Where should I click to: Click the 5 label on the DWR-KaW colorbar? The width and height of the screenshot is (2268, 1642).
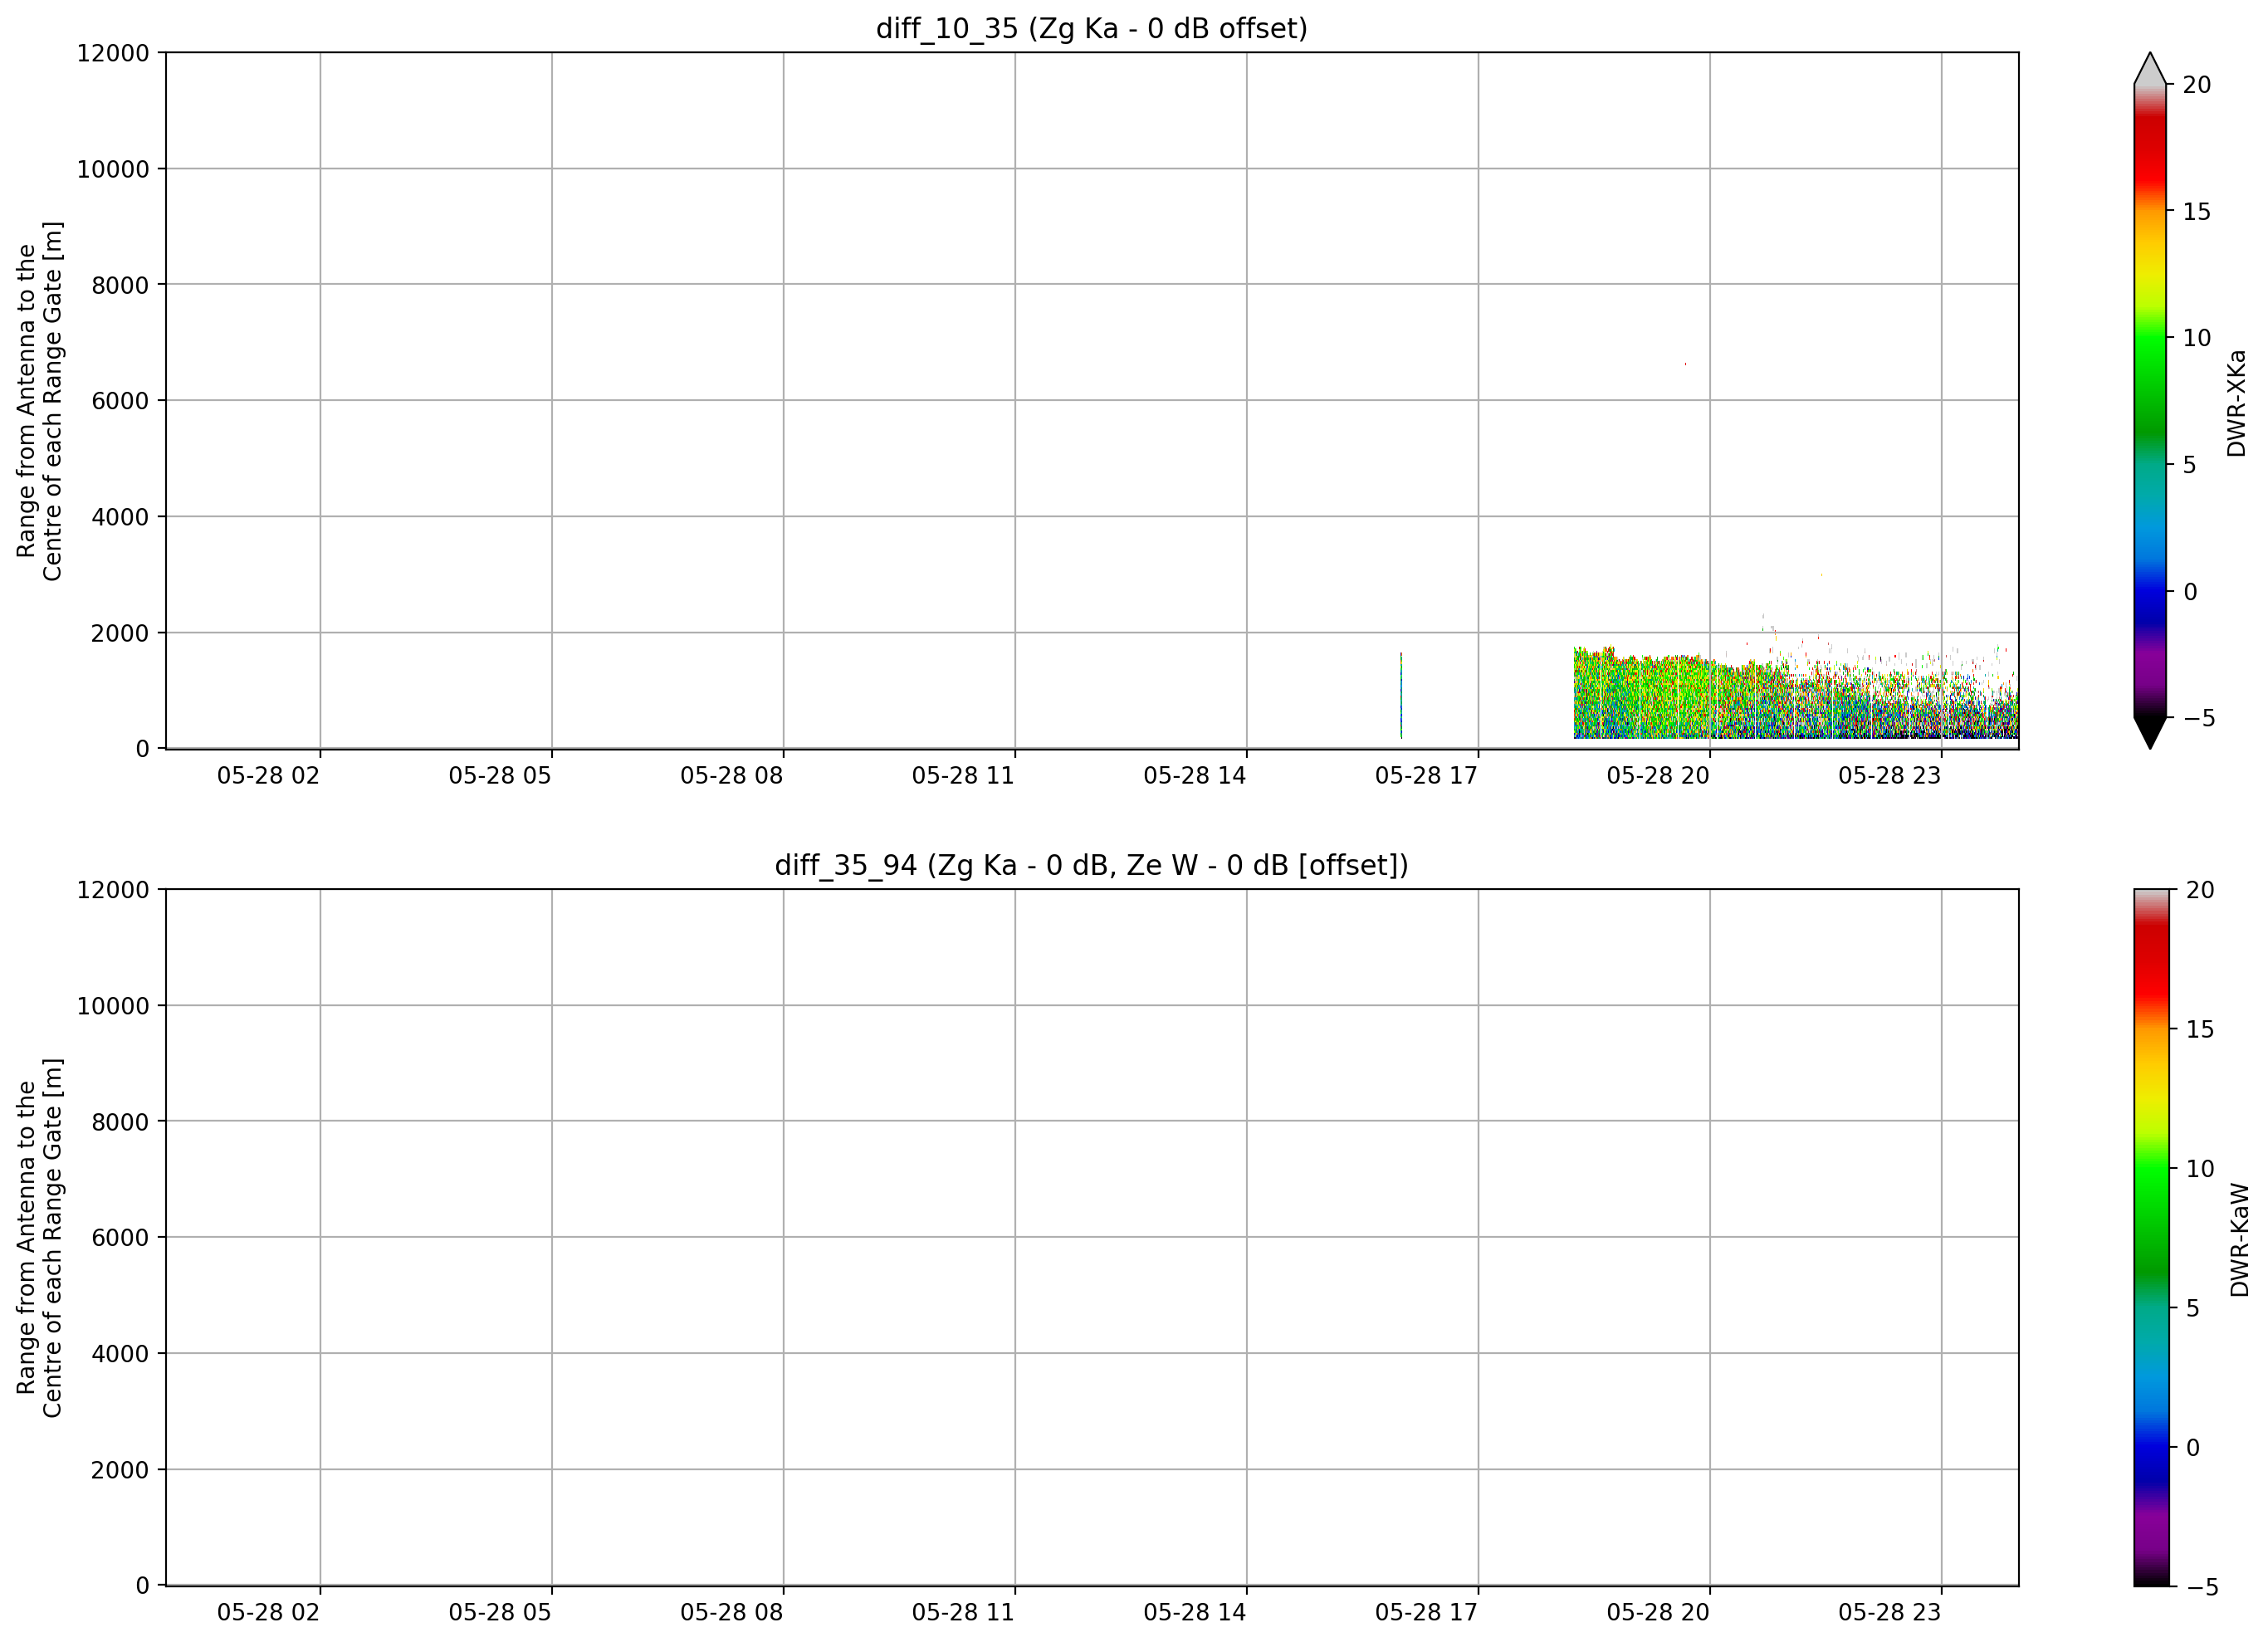click(x=2194, y=1308)
